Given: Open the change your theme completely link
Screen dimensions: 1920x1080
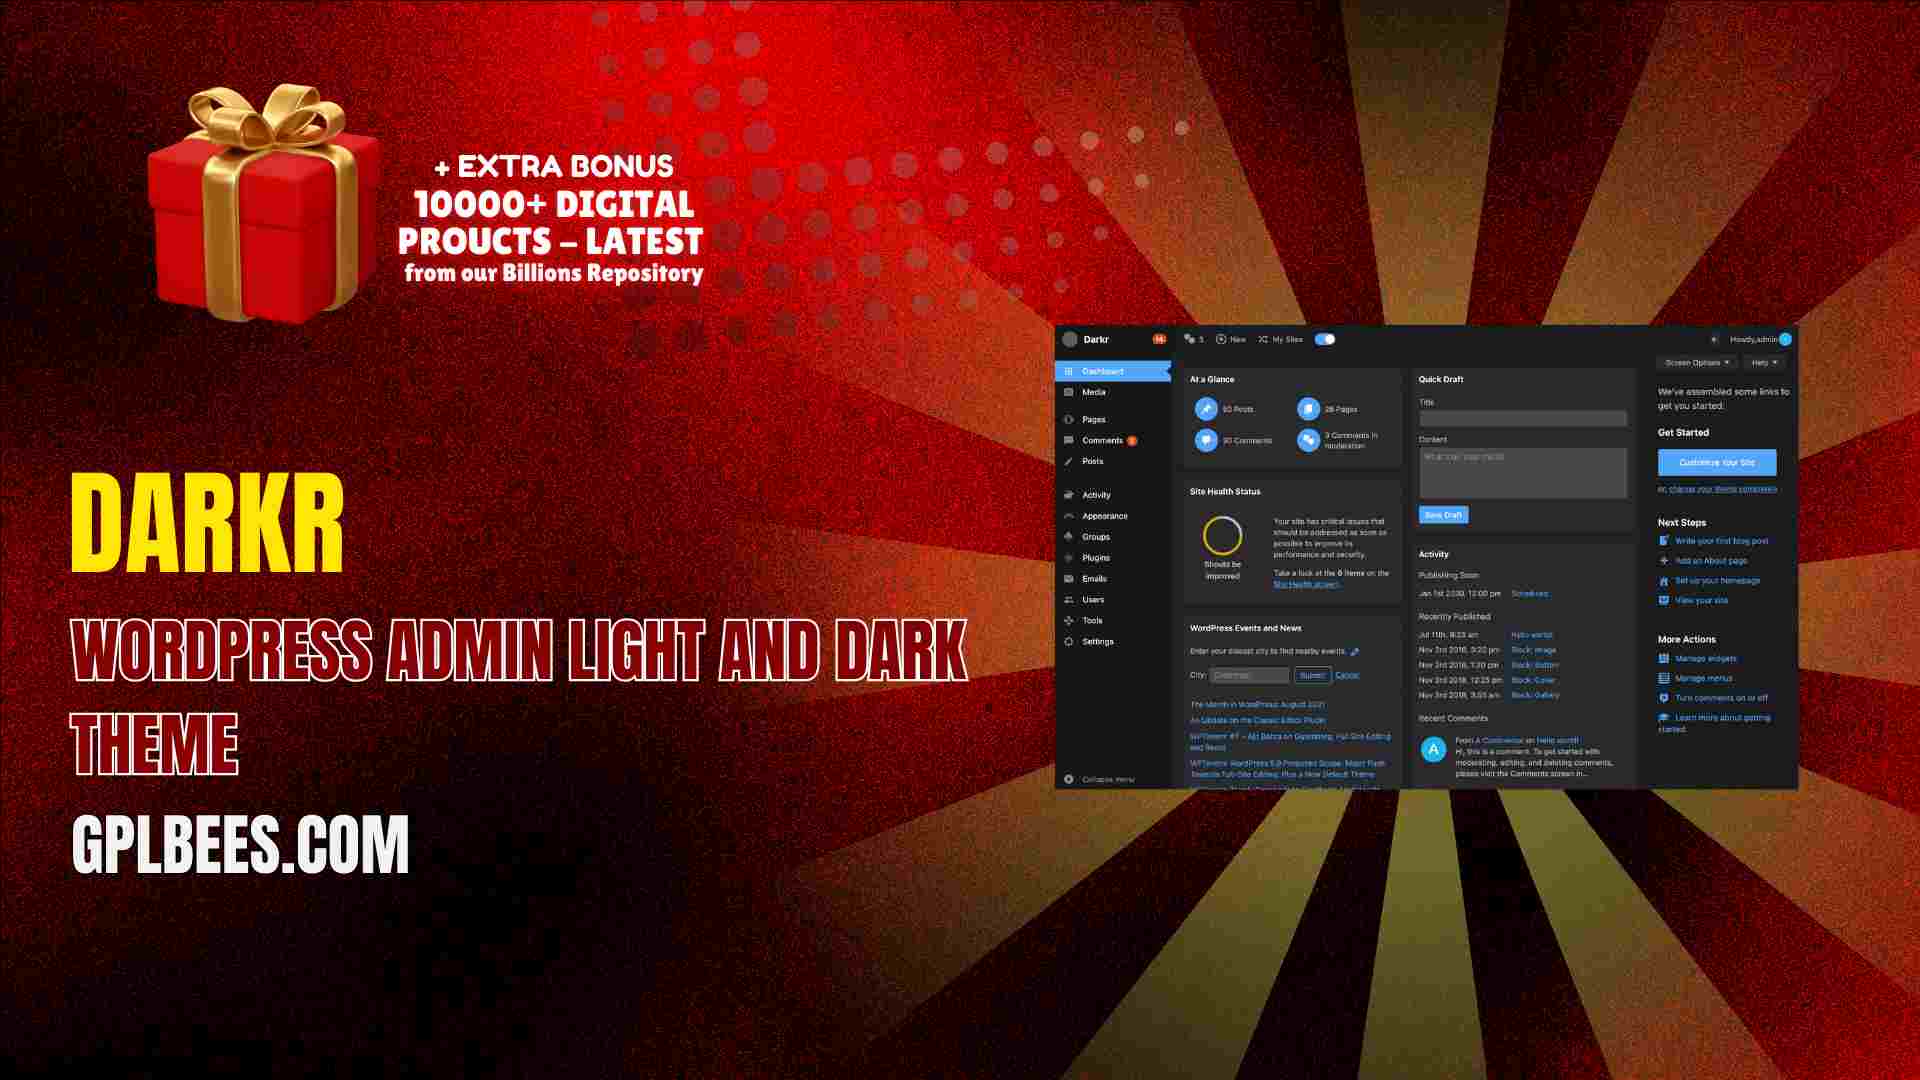Looking at the screenshot, I should pos(1722,489).
